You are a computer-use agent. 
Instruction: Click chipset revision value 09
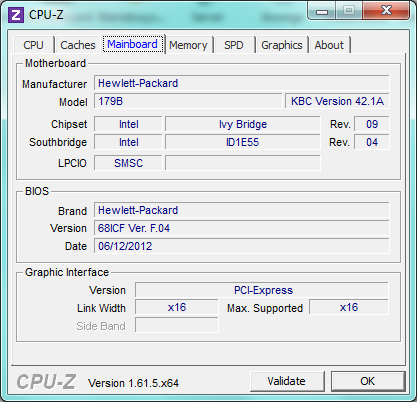(x=372, y=124)
